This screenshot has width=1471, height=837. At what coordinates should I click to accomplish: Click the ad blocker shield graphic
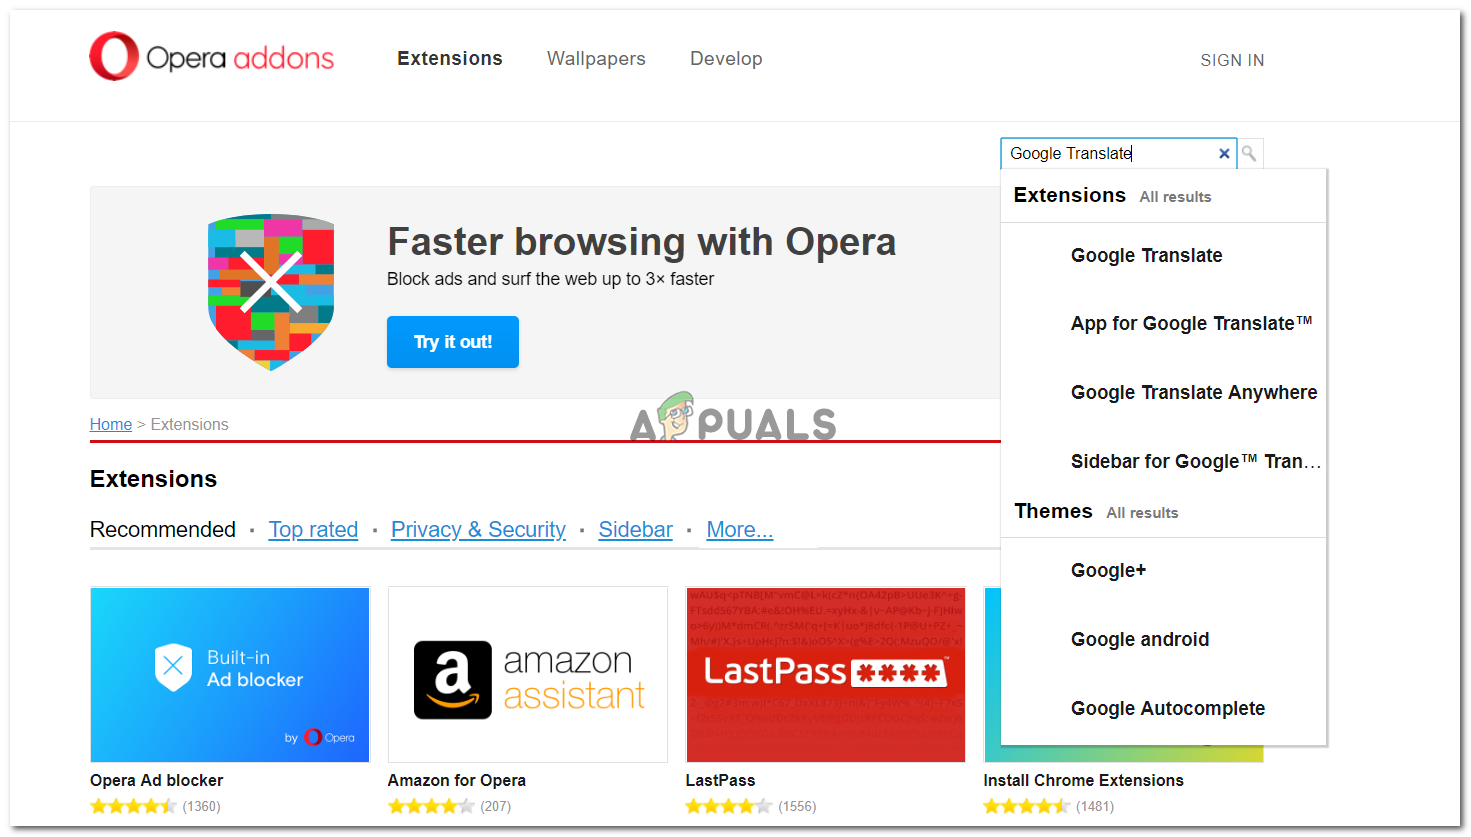(x=271, y=291)
